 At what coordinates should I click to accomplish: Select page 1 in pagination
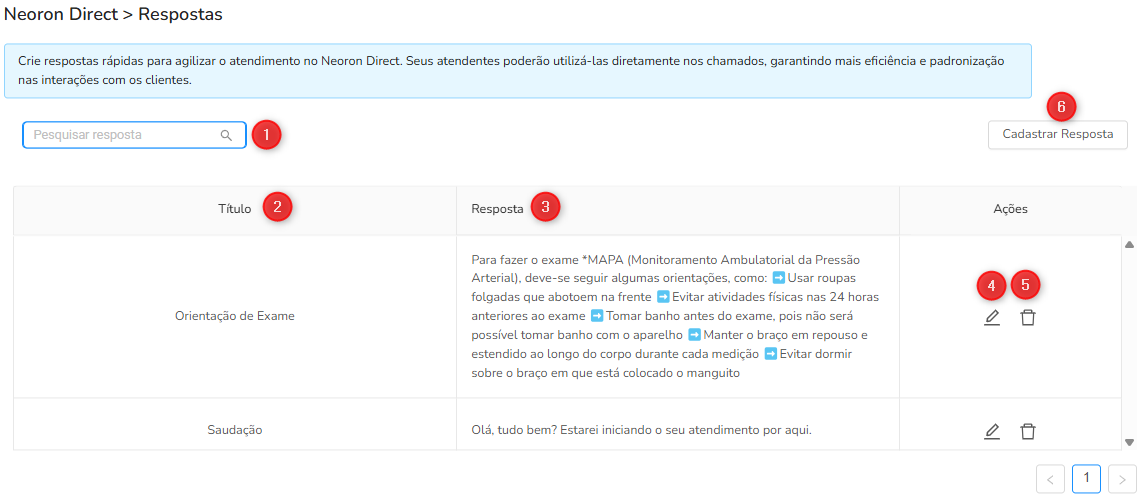(1086, 479)
